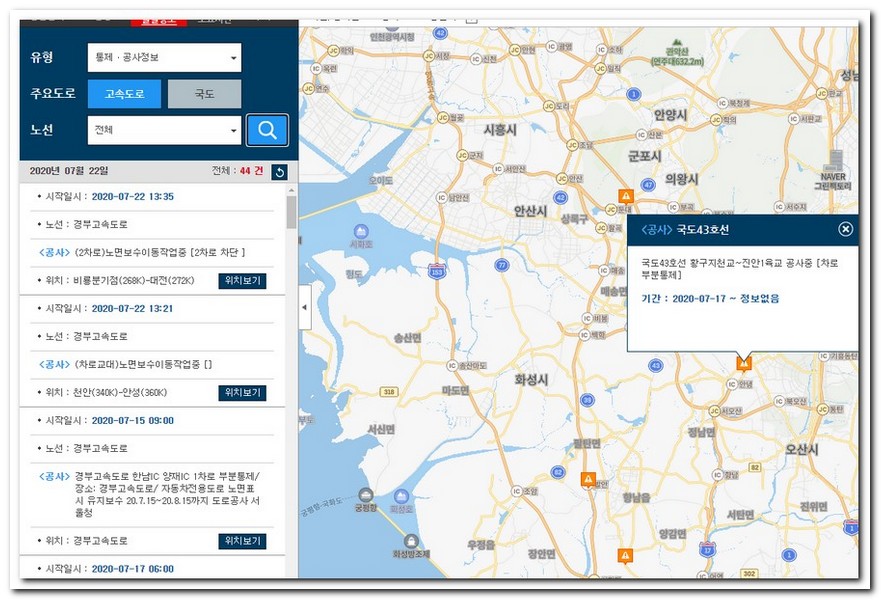Click the warning marker under the popup
The height and width of the screenshot is (600, 881).
click(x=743, y=363)
